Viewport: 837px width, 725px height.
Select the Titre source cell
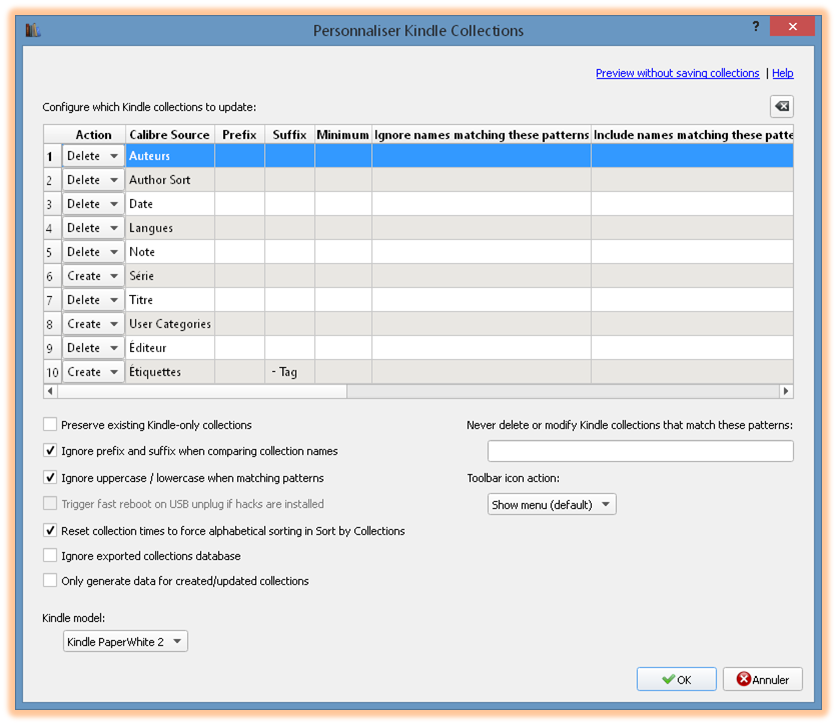click(x=170, y=300)
